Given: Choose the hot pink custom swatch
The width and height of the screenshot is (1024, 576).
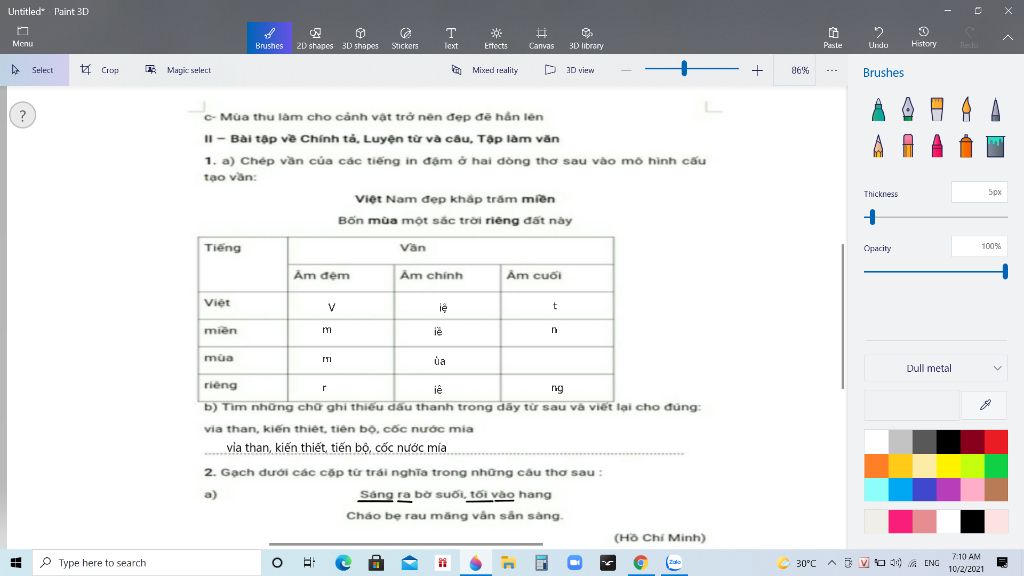Looking at the screenshot, I should point(900,521).
